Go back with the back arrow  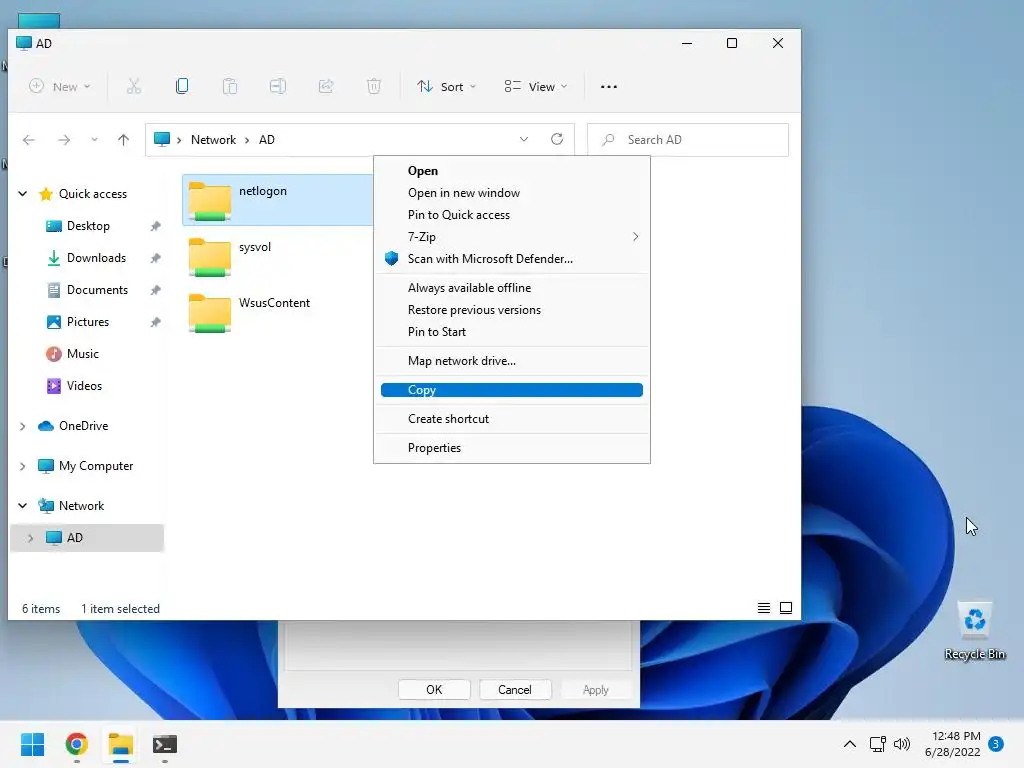pos(29,140)
